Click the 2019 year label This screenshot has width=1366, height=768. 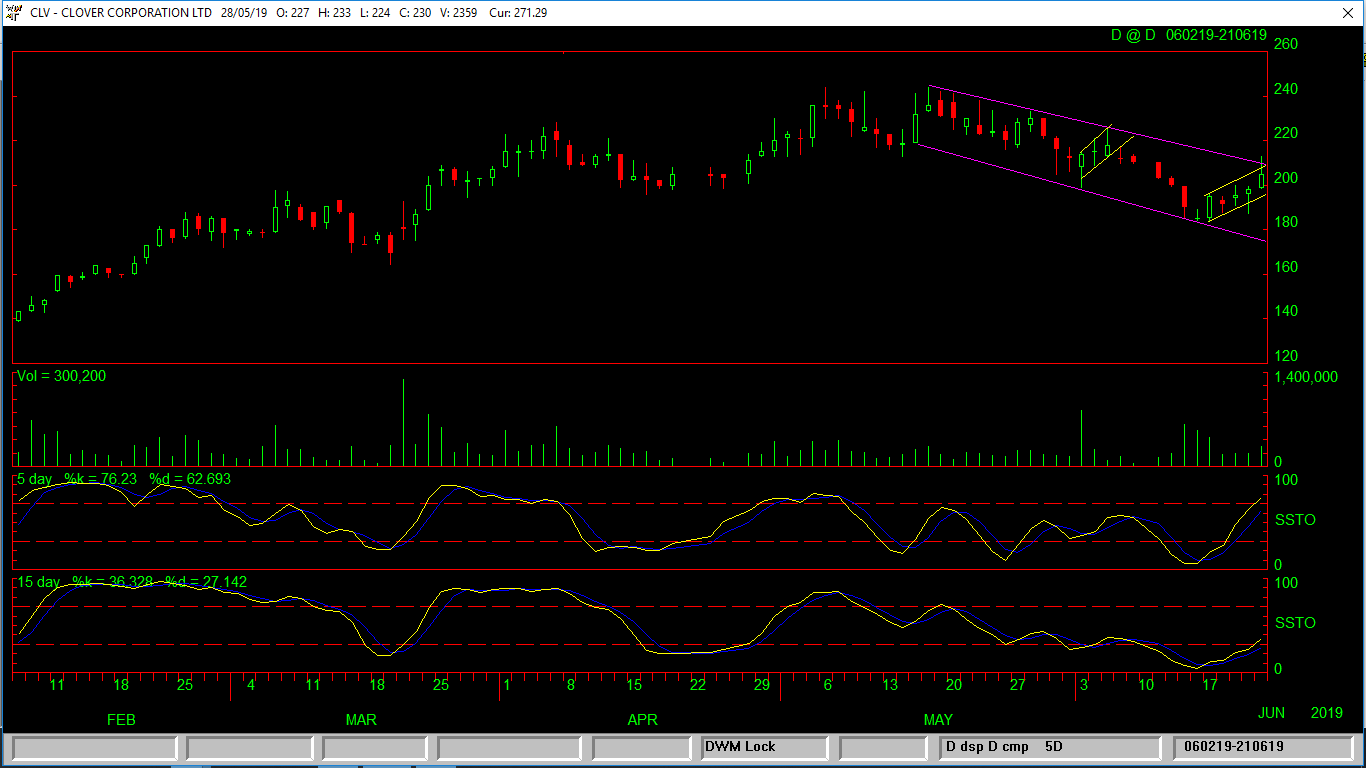click(x=1327, y=713)
